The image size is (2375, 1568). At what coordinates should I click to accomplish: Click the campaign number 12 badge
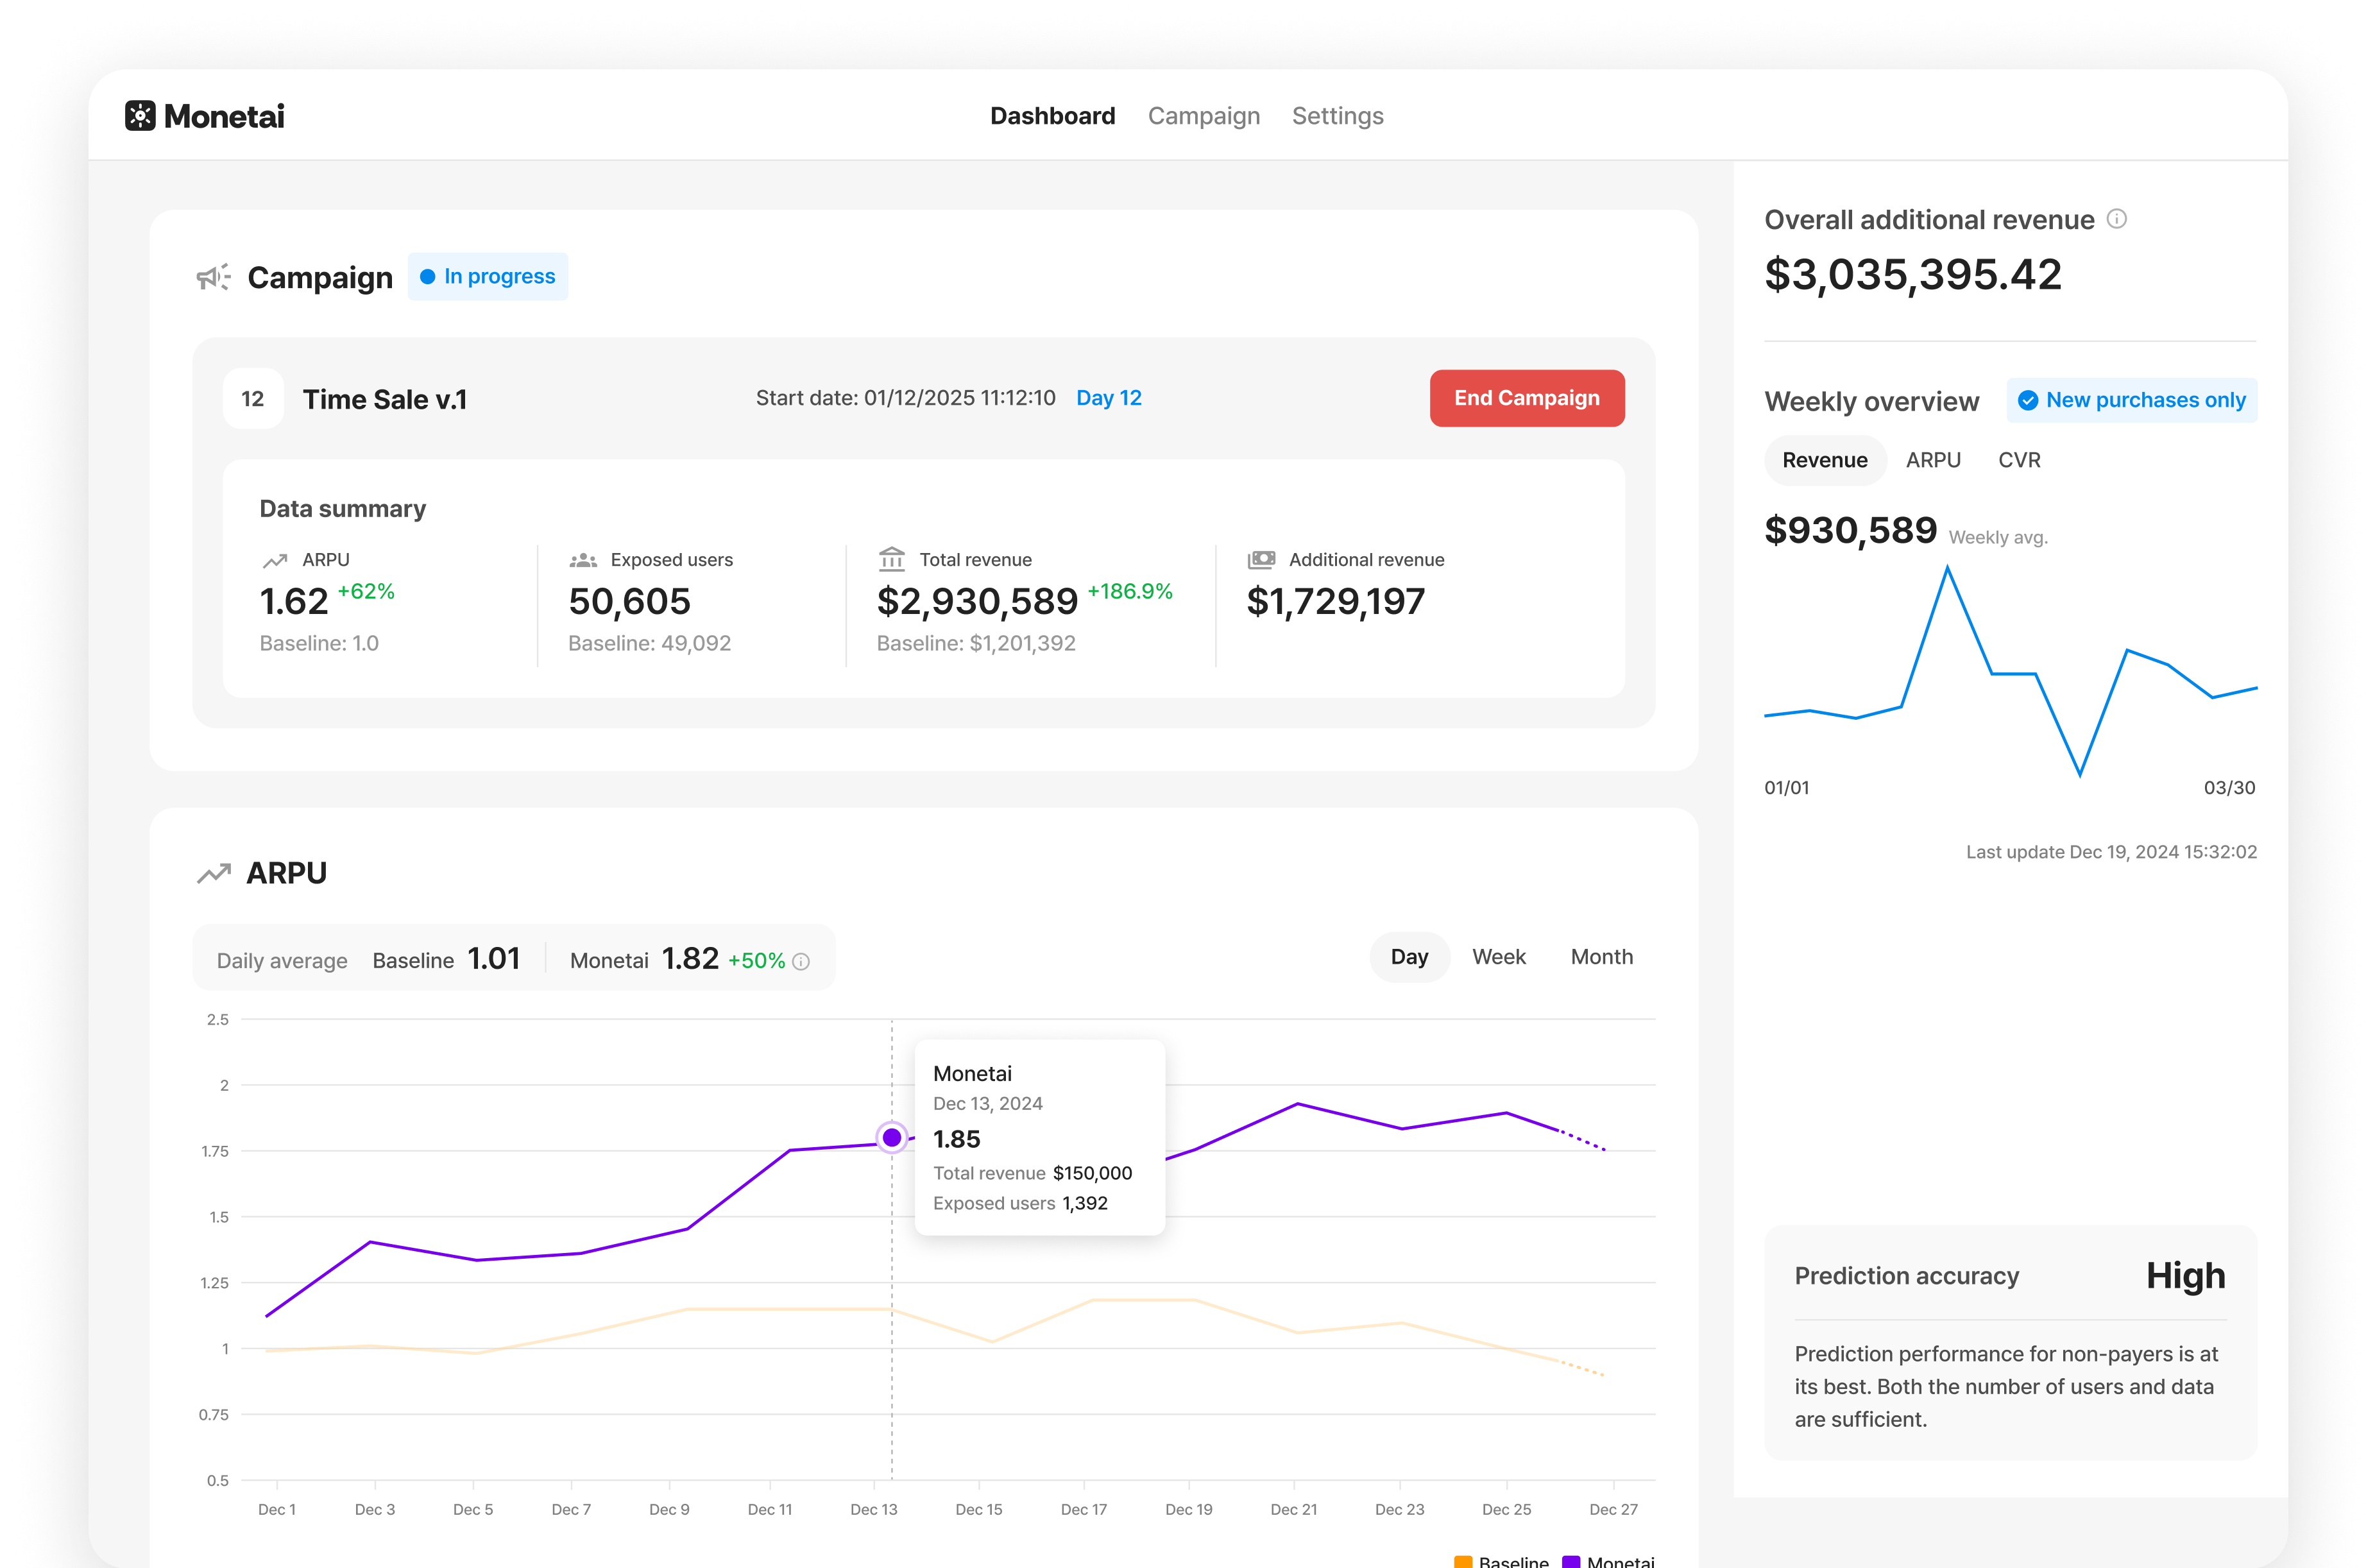[253, 399]
